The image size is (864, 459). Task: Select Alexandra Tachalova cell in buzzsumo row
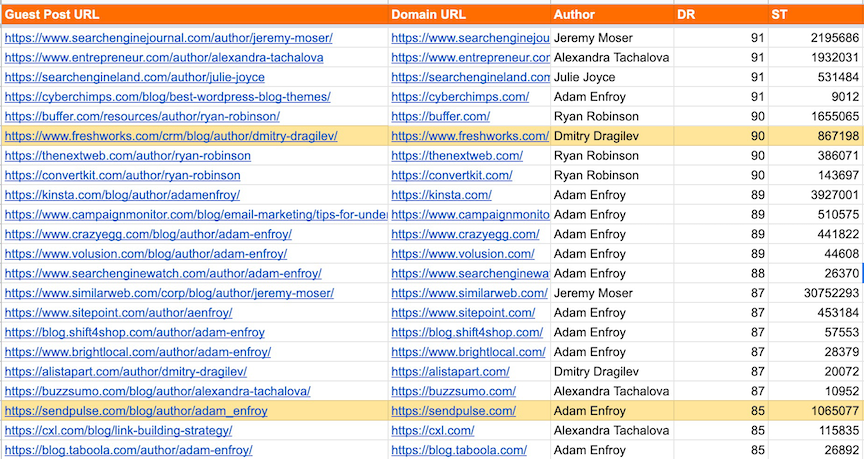coord(612,392)
